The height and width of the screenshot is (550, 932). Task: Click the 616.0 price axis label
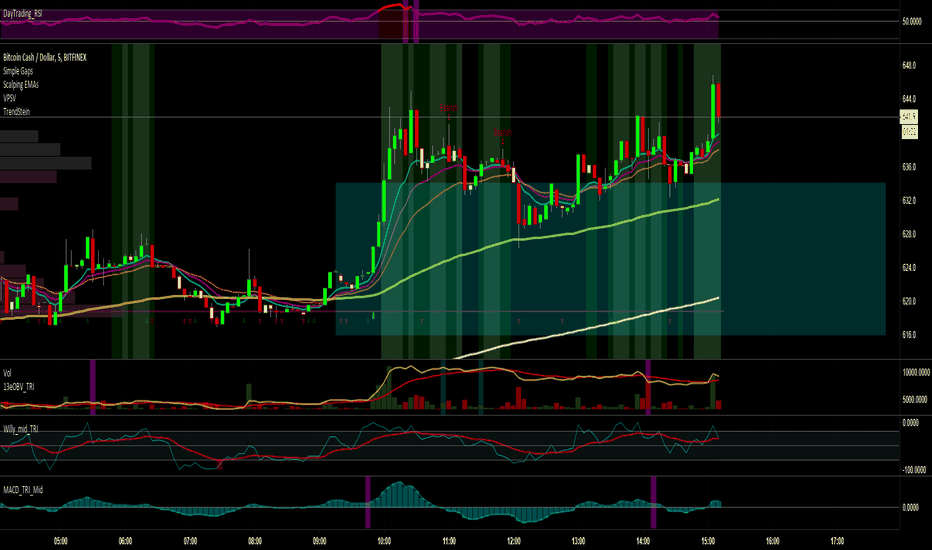pyautogui.click(x=909, y=335)
